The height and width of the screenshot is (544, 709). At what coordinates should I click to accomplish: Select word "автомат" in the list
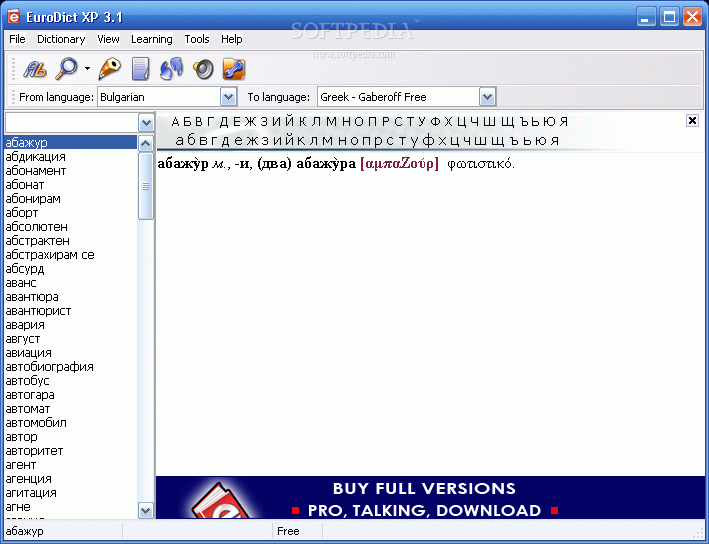point(71,409)
